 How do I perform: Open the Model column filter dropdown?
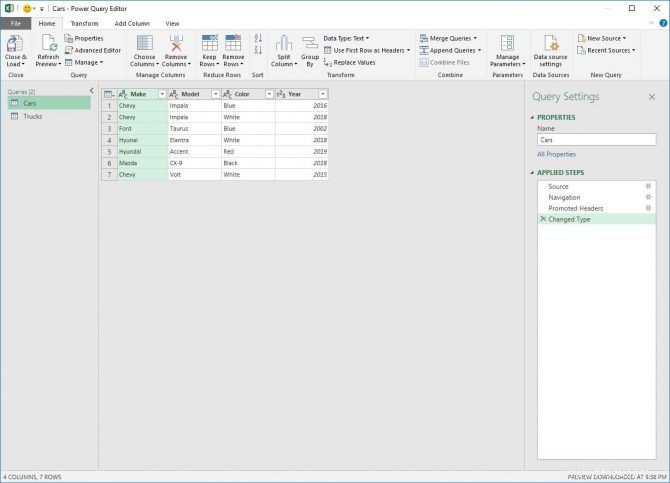[x=216, y=94]
